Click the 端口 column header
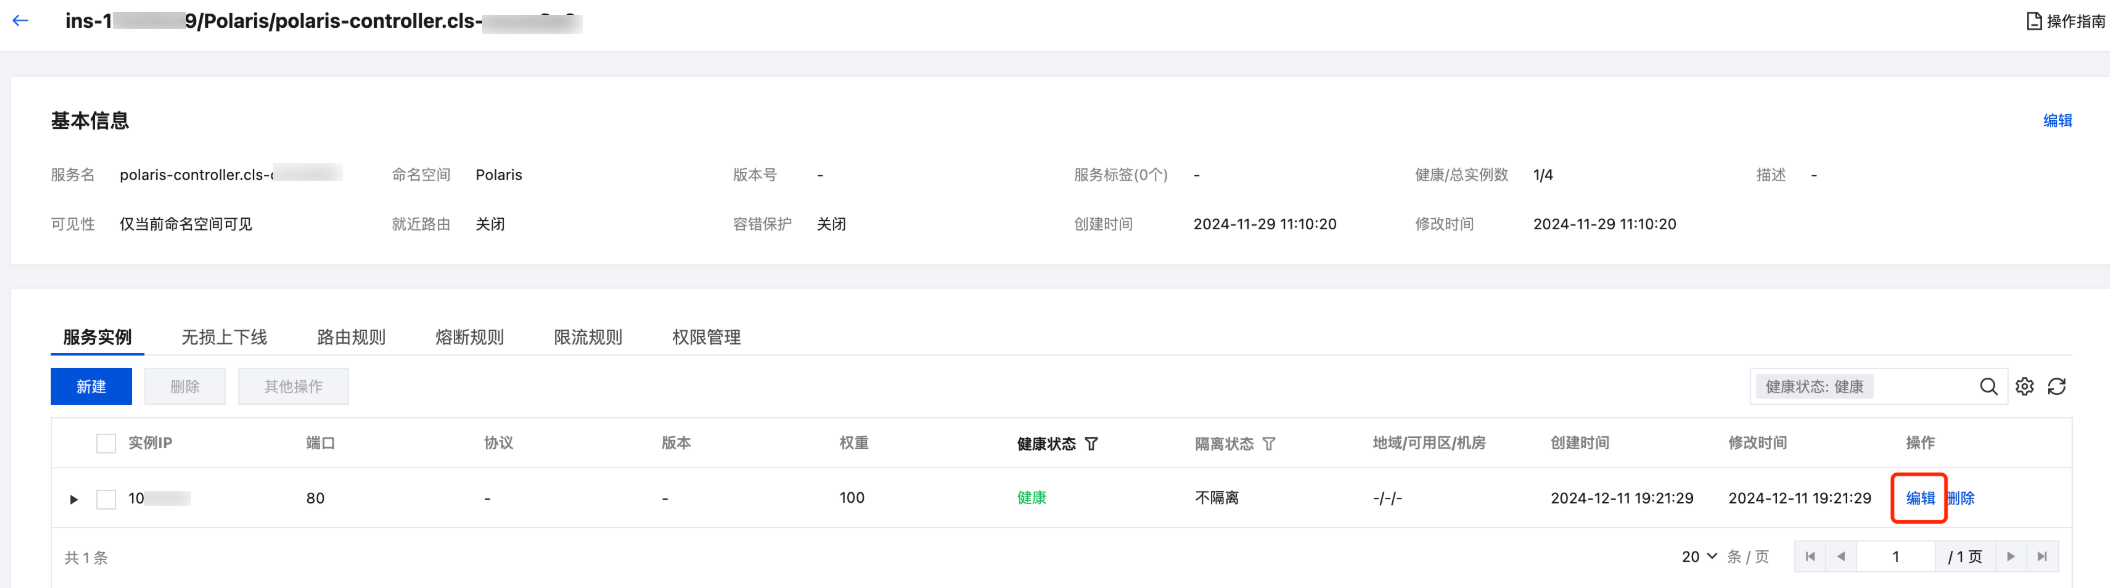The height and width of the screenshot is (588, 2110). coord(320,443)
